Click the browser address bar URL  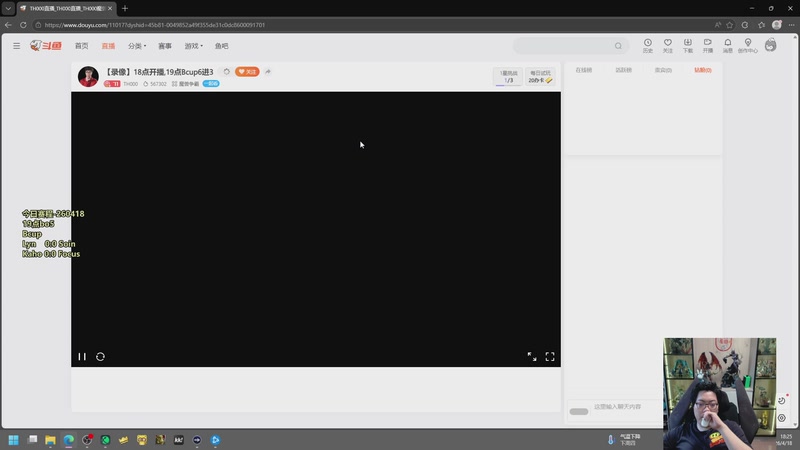(x=155, y=24)
